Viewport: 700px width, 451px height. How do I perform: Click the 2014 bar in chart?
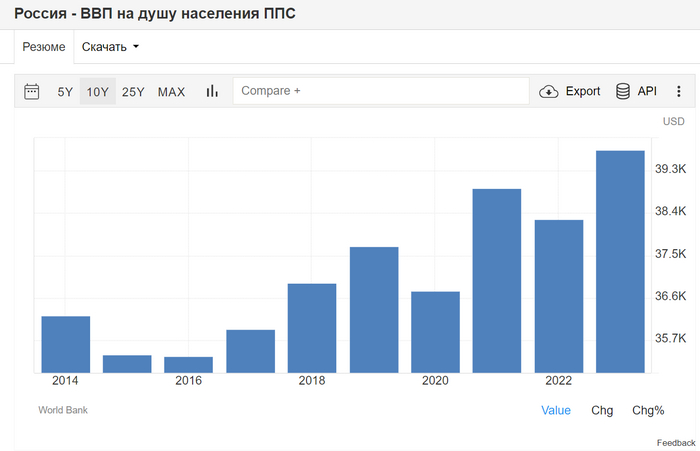66,344
